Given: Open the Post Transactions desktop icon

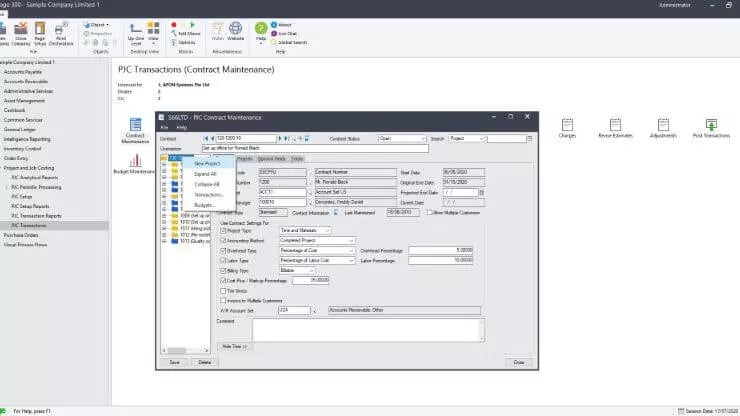Looking at the screenshot, I should point(711,128).
